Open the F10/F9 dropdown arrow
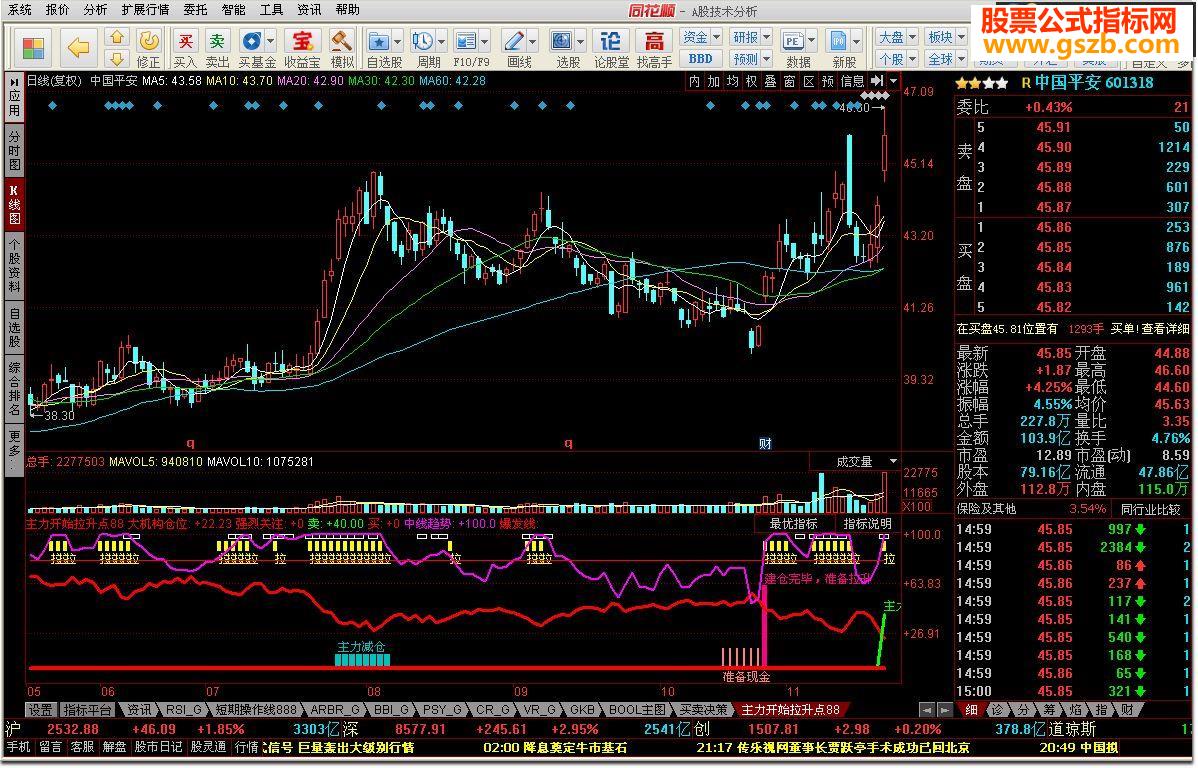Screen dimensions: 1198x768 (x=484, y=41)
